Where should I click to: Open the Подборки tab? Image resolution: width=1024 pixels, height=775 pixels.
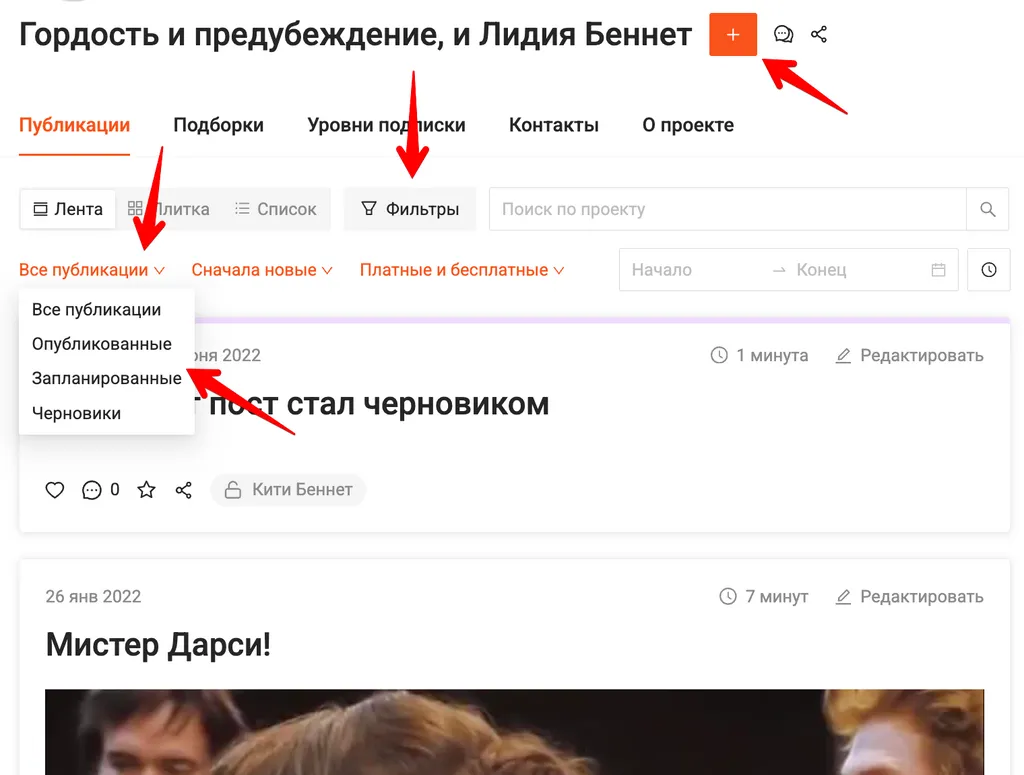[218, 125]
